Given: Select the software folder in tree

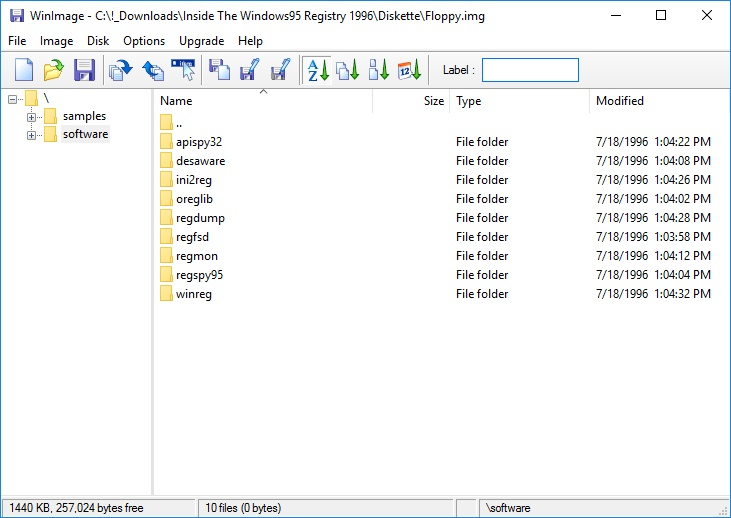Looking at the screenshot, I should 85,134.
